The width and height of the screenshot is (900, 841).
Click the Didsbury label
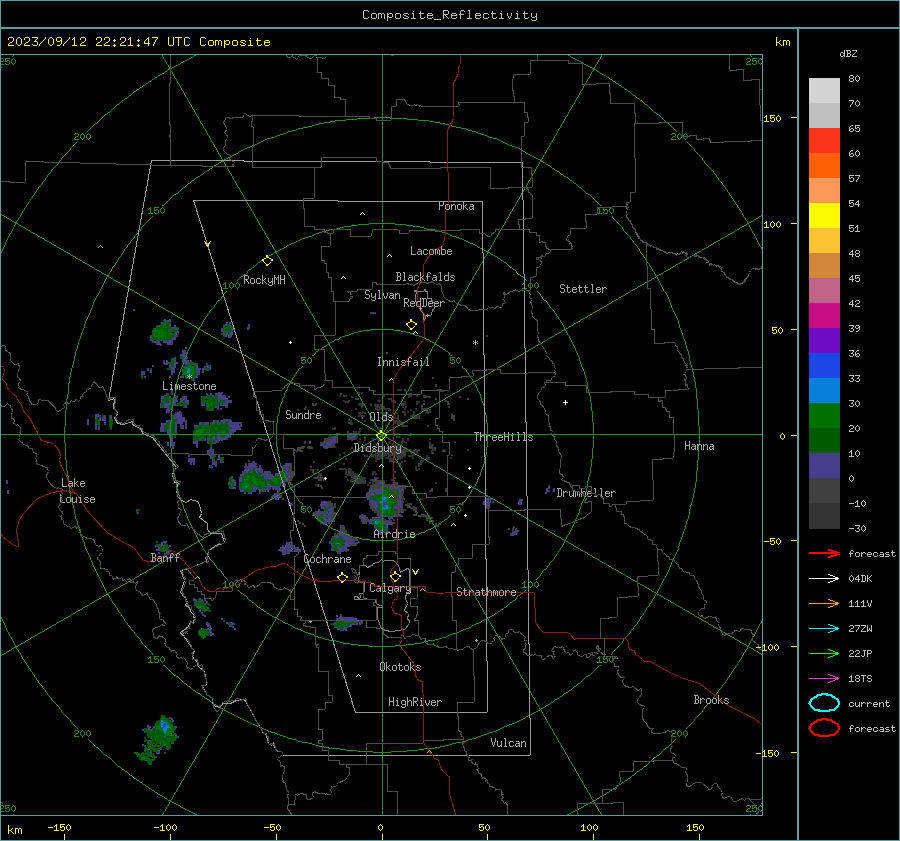377,448
